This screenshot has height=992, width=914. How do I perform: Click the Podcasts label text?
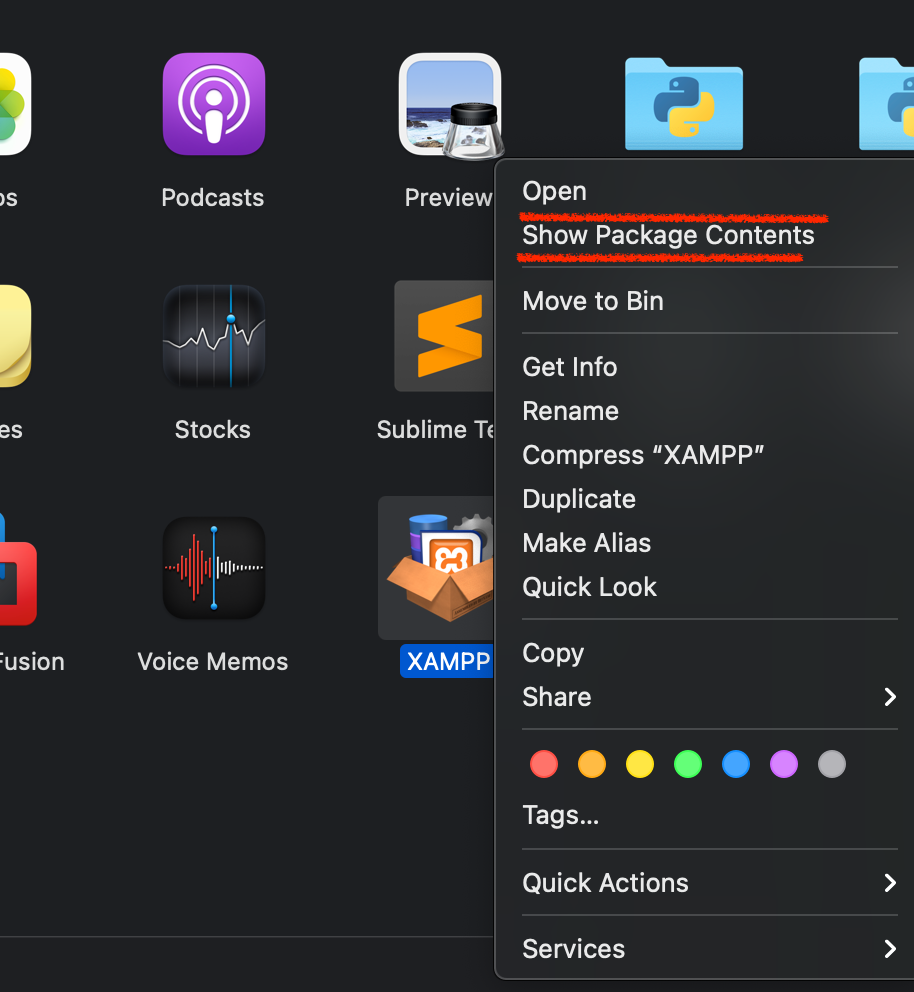[x=213, y=197]
